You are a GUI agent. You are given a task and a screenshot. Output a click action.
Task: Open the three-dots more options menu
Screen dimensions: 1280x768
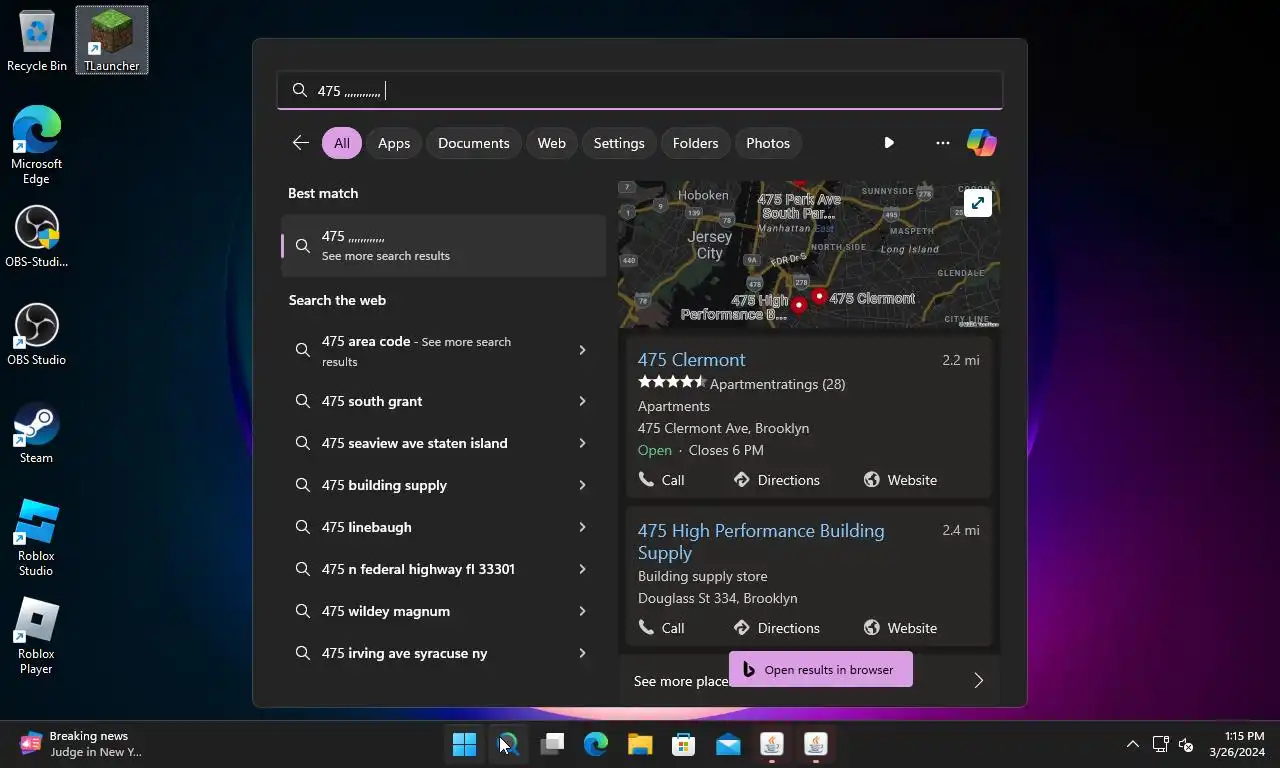pos(942,143)
